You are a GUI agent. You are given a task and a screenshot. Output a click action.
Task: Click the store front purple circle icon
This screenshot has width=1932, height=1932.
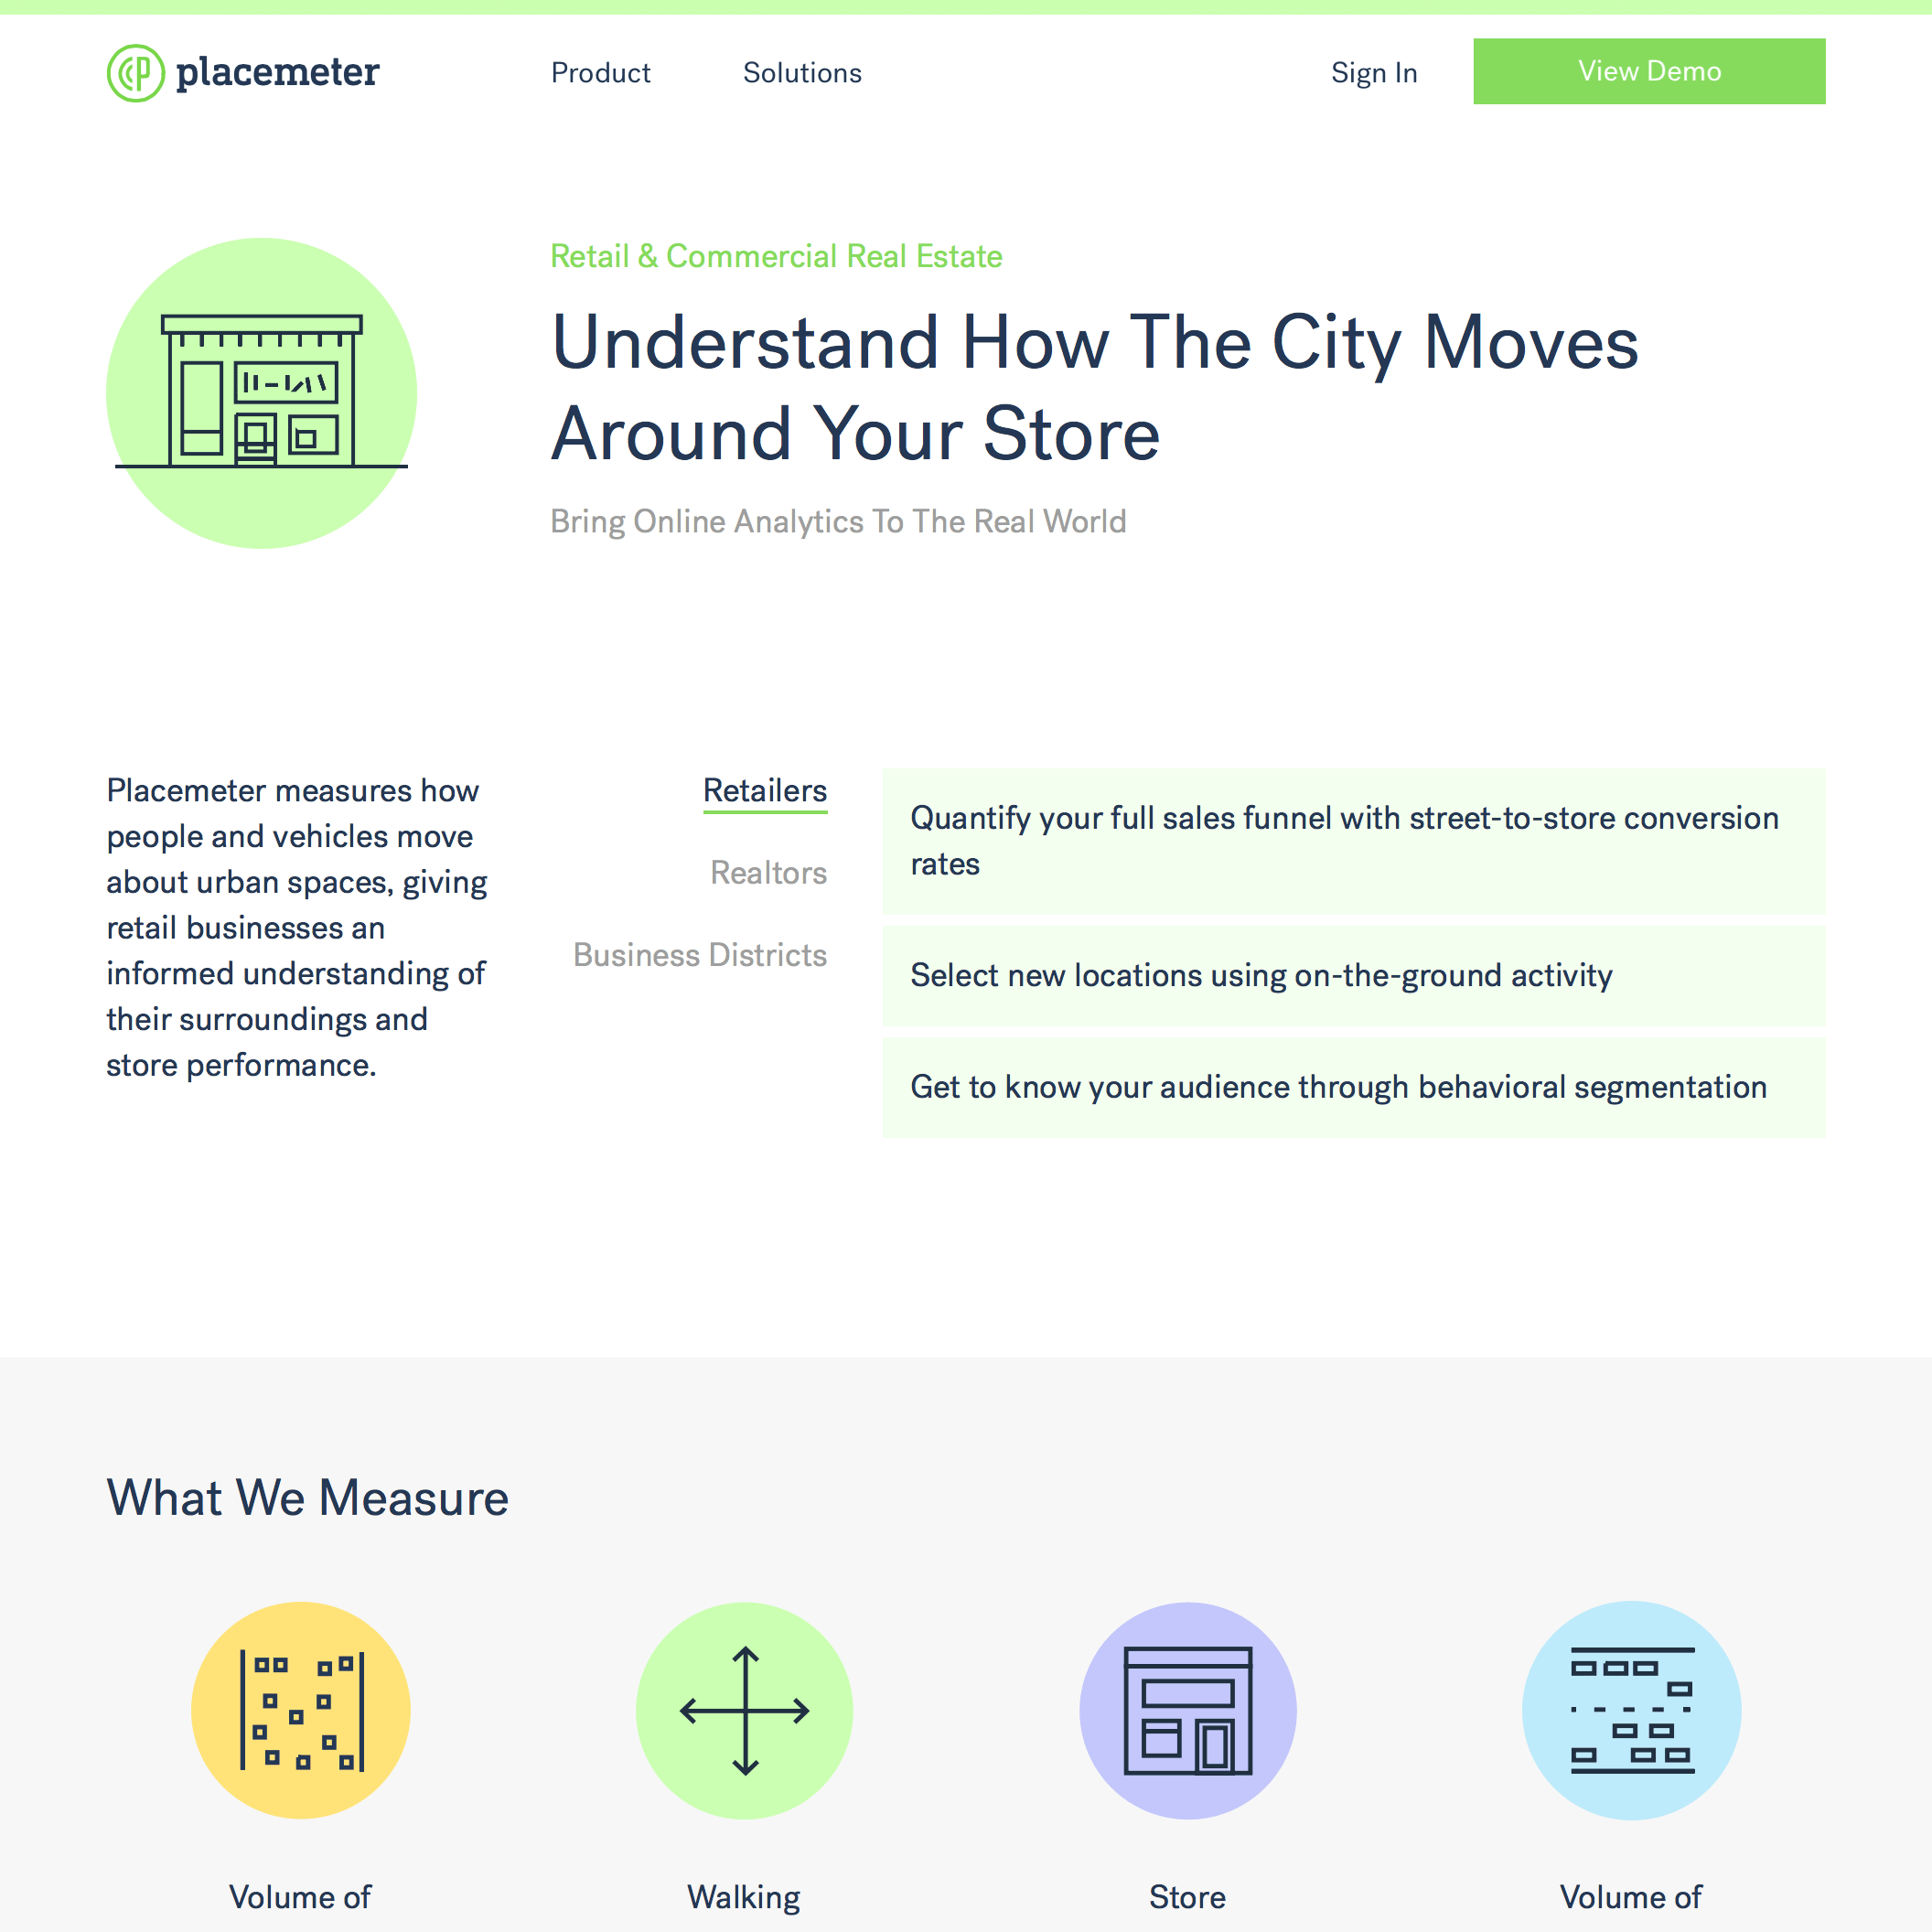(1187, 1709)
